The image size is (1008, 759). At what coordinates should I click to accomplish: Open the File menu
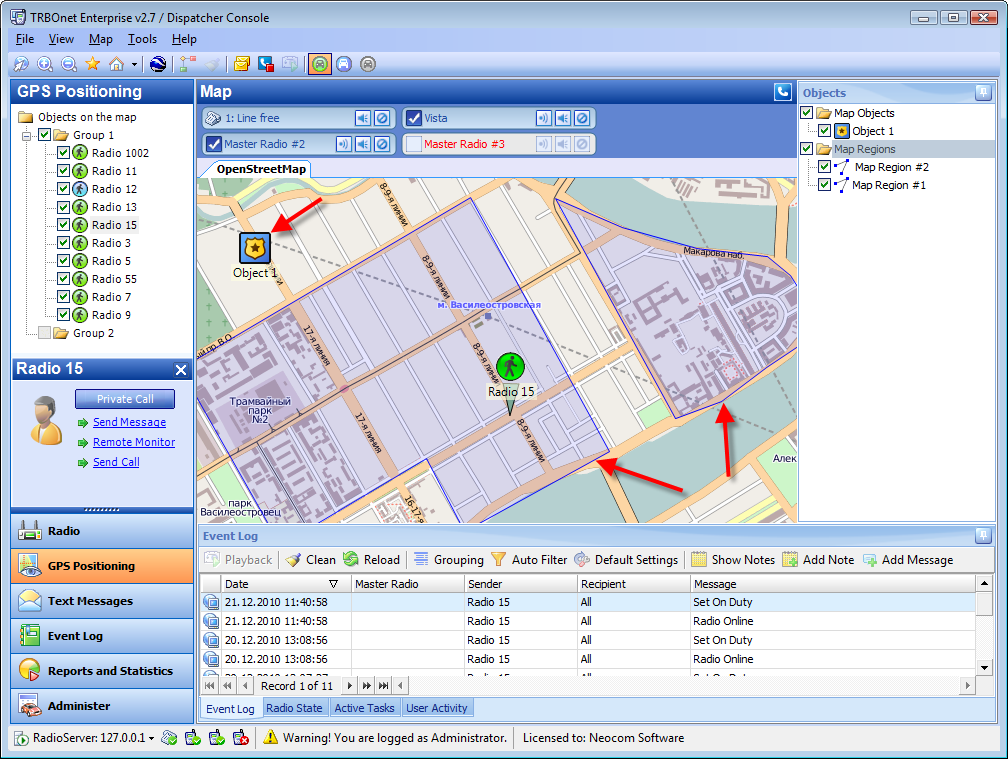click(25, 39)
